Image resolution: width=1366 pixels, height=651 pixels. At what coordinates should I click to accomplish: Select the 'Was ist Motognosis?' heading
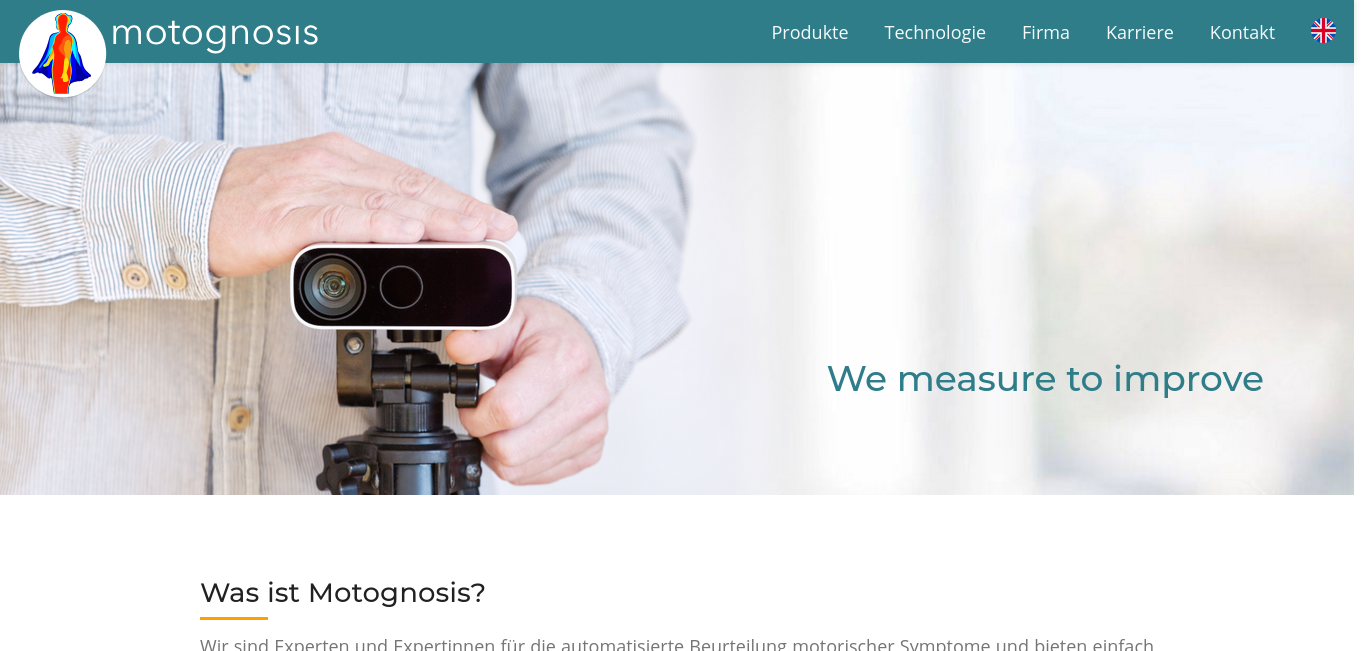click(343, 592)
